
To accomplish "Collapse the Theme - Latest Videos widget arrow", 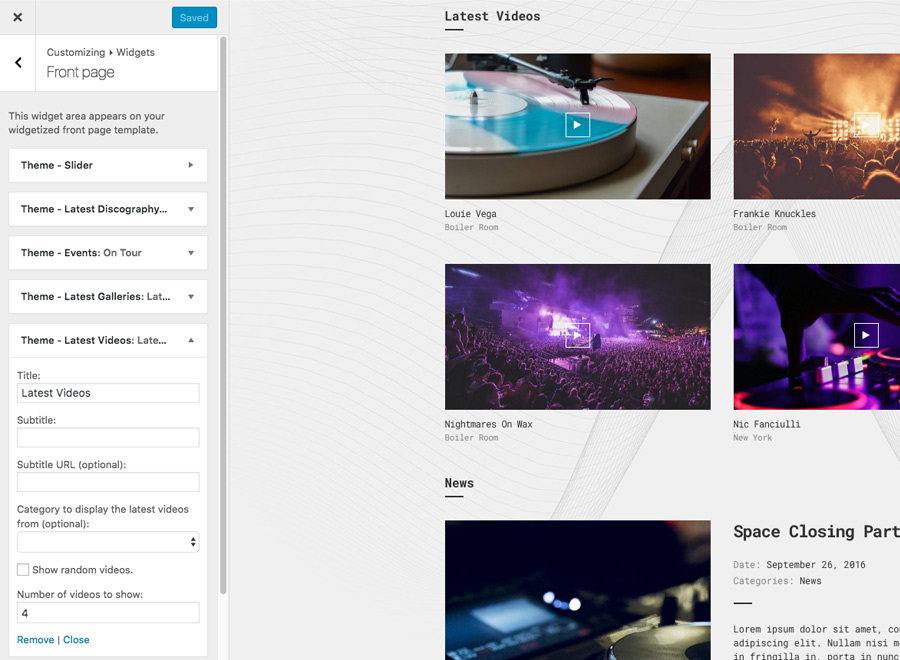I will 191,340.
